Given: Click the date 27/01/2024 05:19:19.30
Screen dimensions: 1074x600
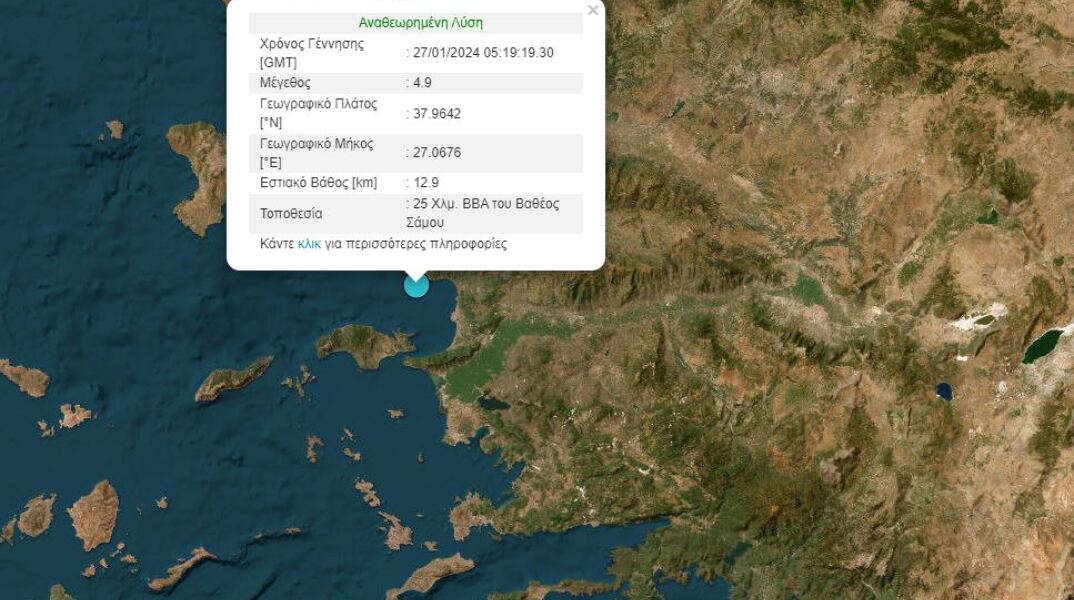Looking at the screenshot, I should click(x=483, y=53).
